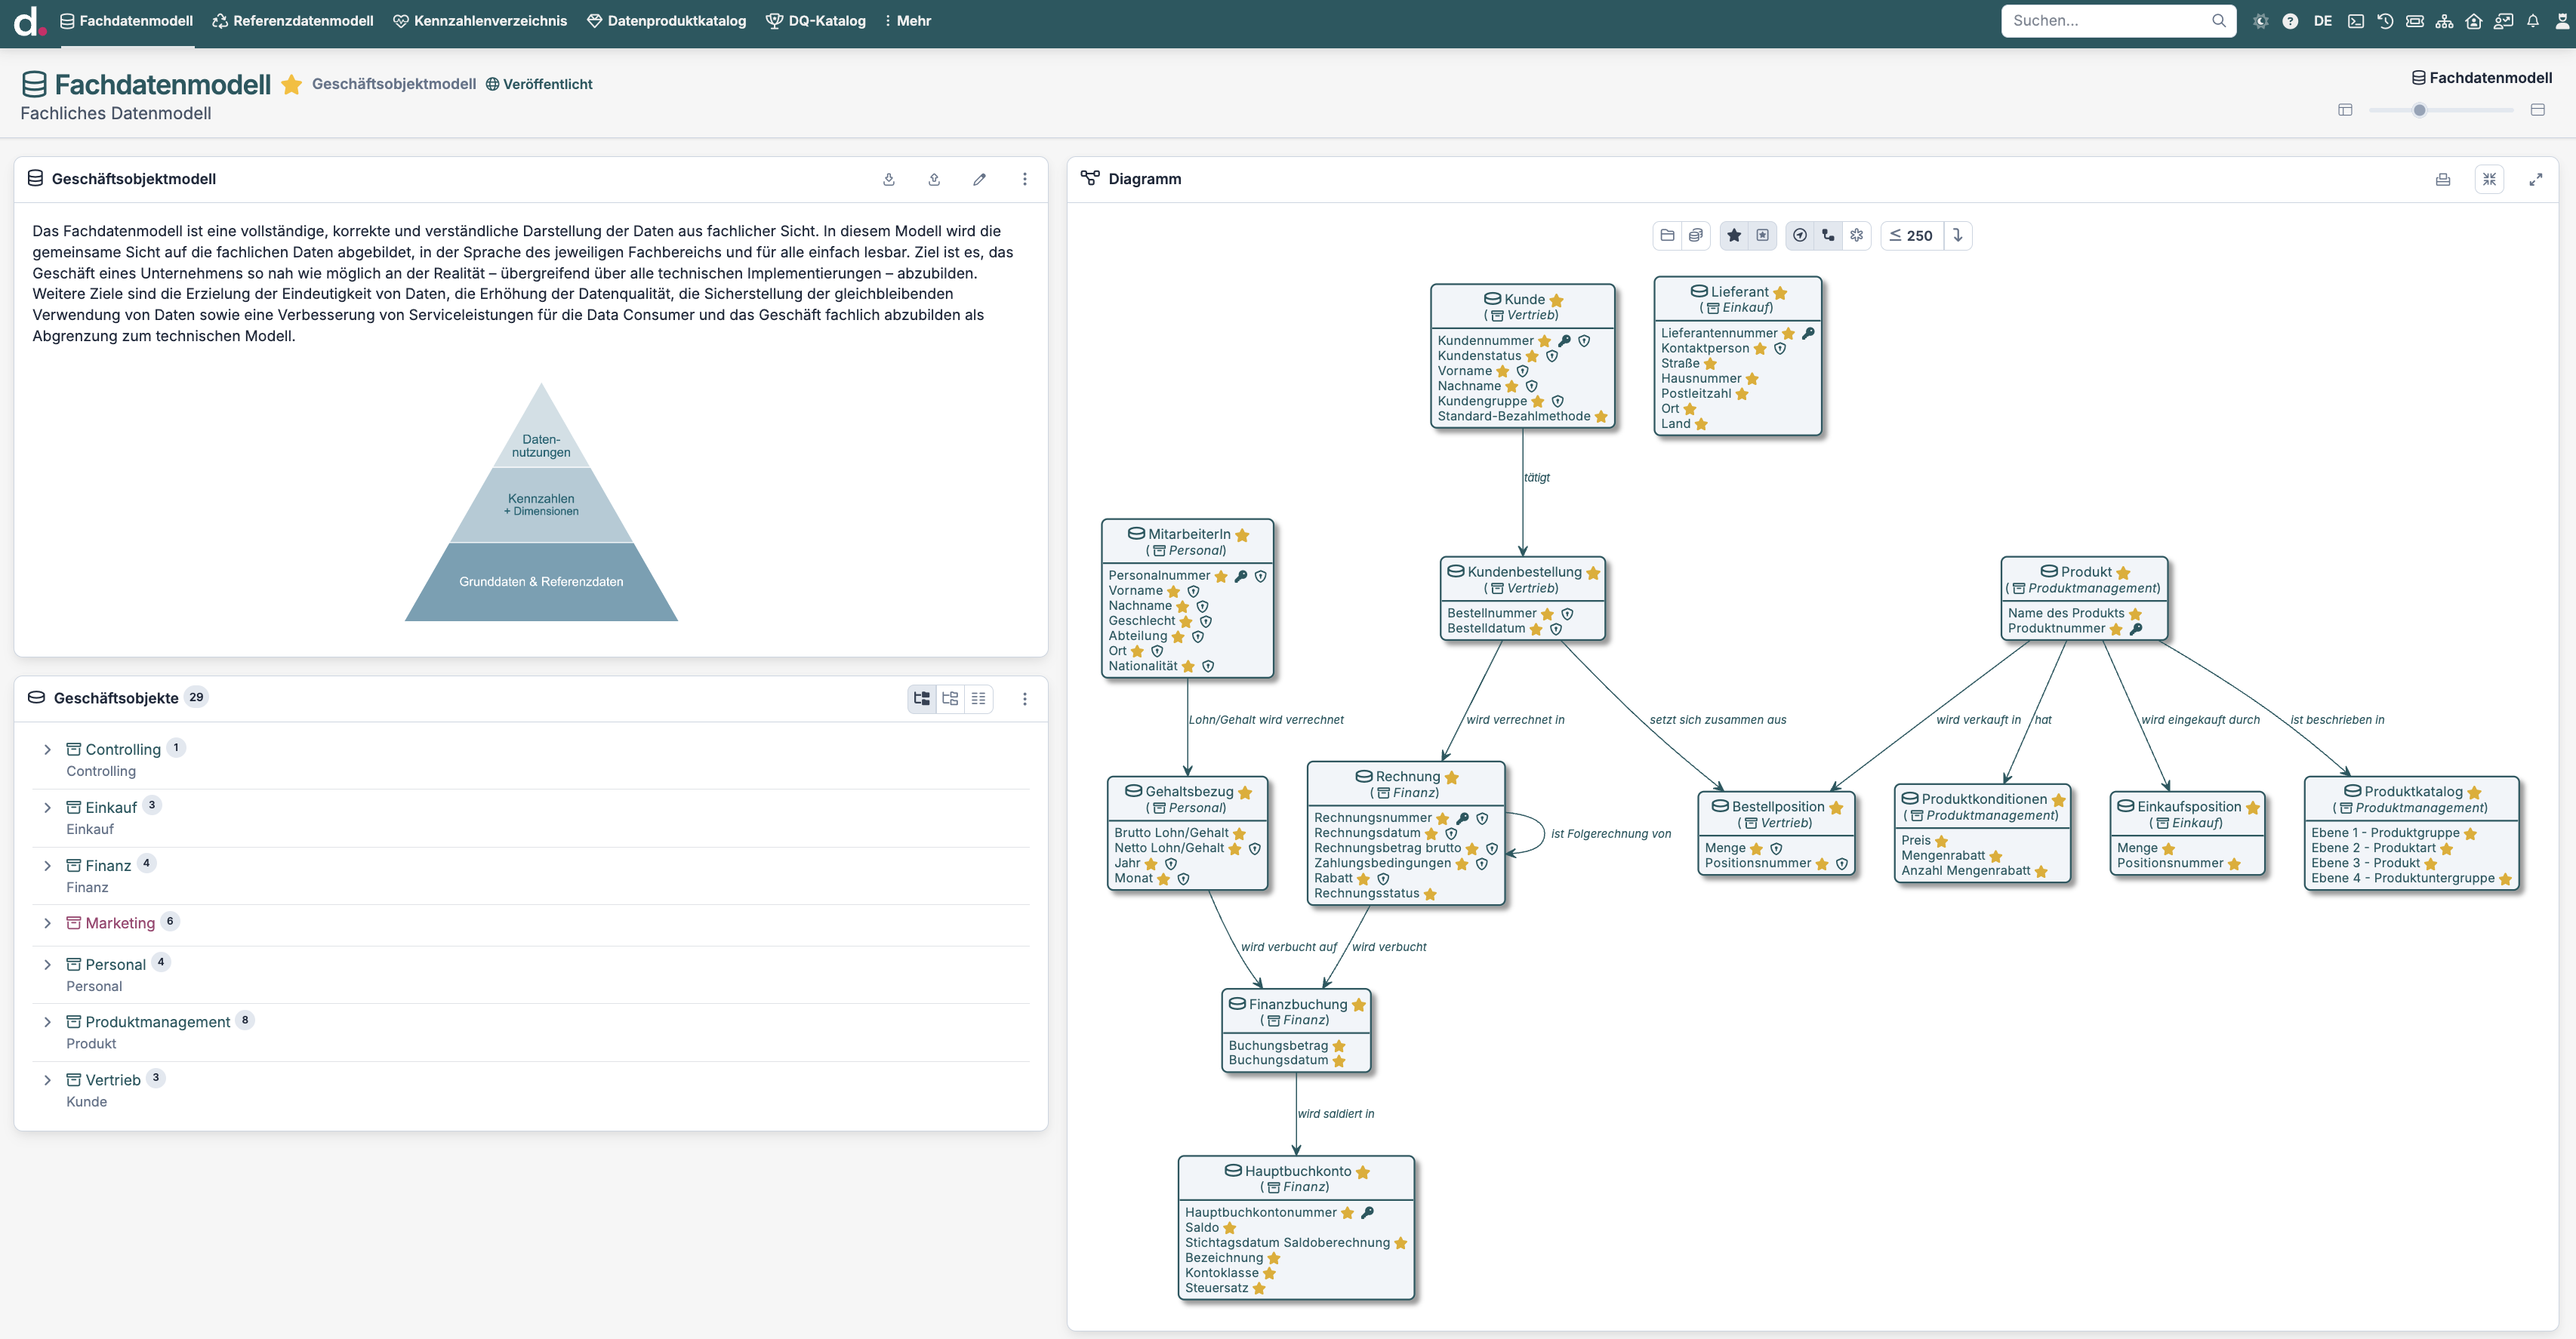The height and width of the screenshot is (1339, 2576).
Task: Expand the Diagramm panel to fullscreen
Action: pyautogui.click(x=2535, y=179)
